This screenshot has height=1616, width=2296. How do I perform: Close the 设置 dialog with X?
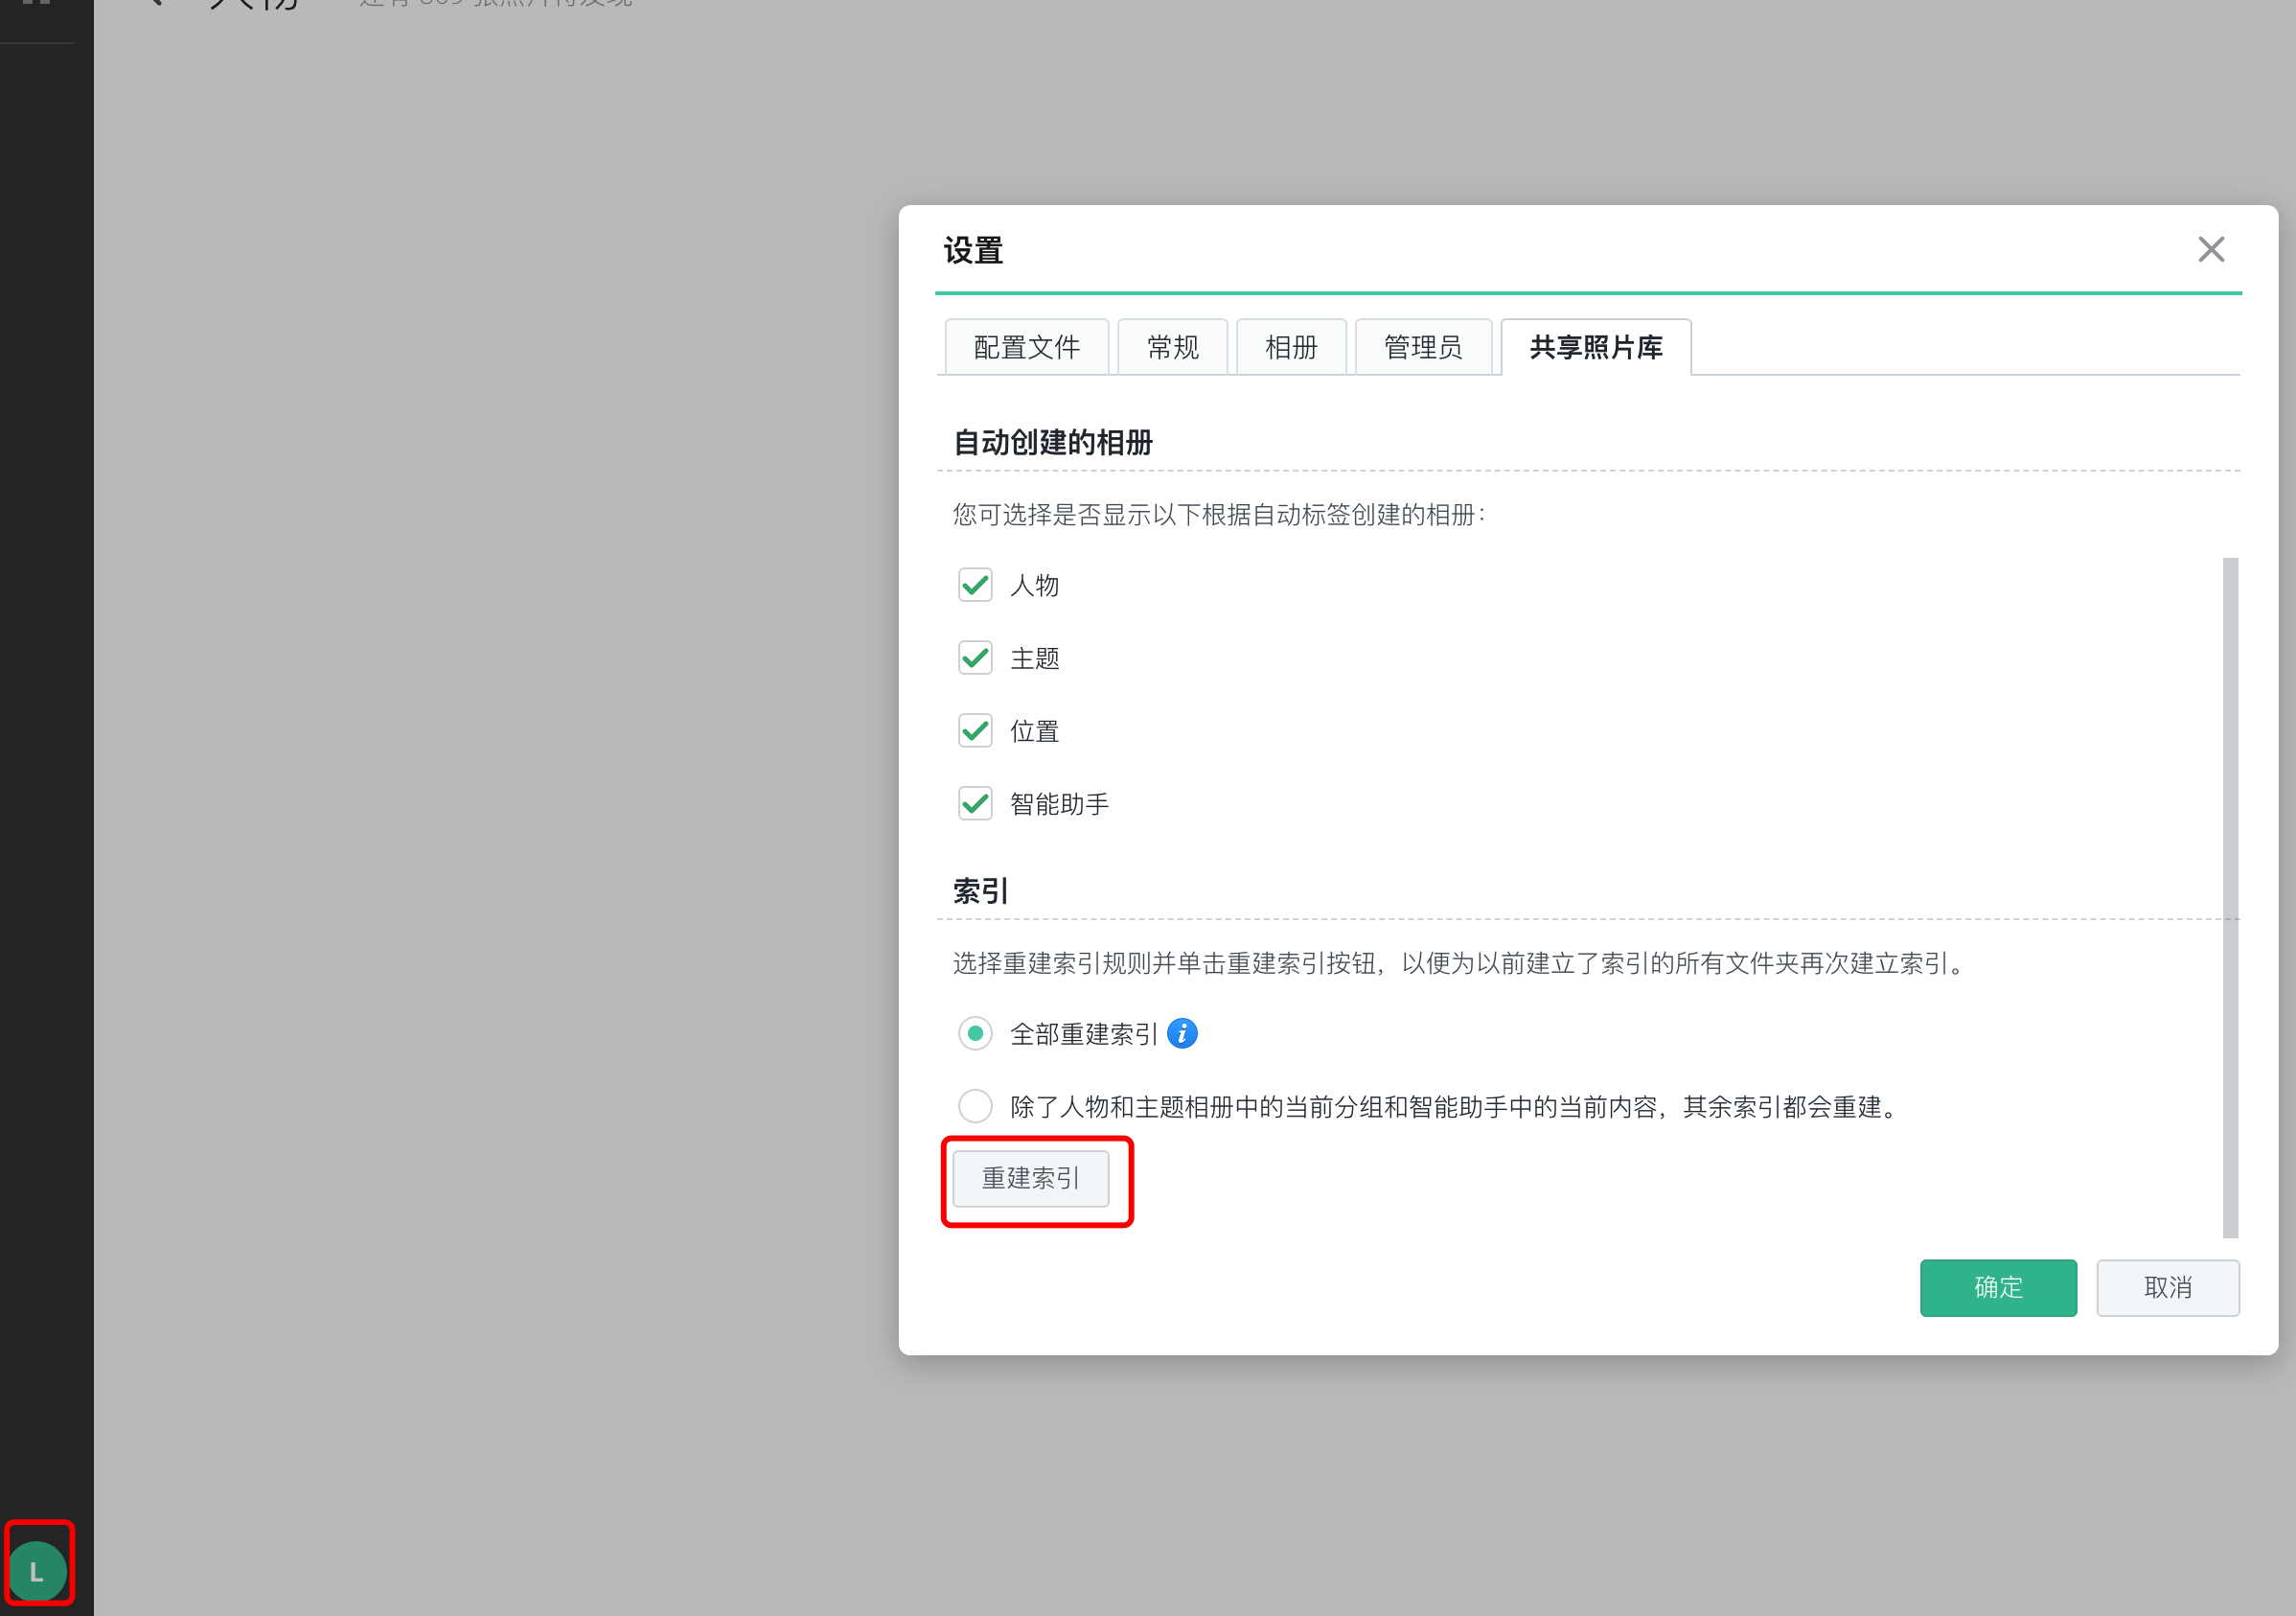[2210, 249]
